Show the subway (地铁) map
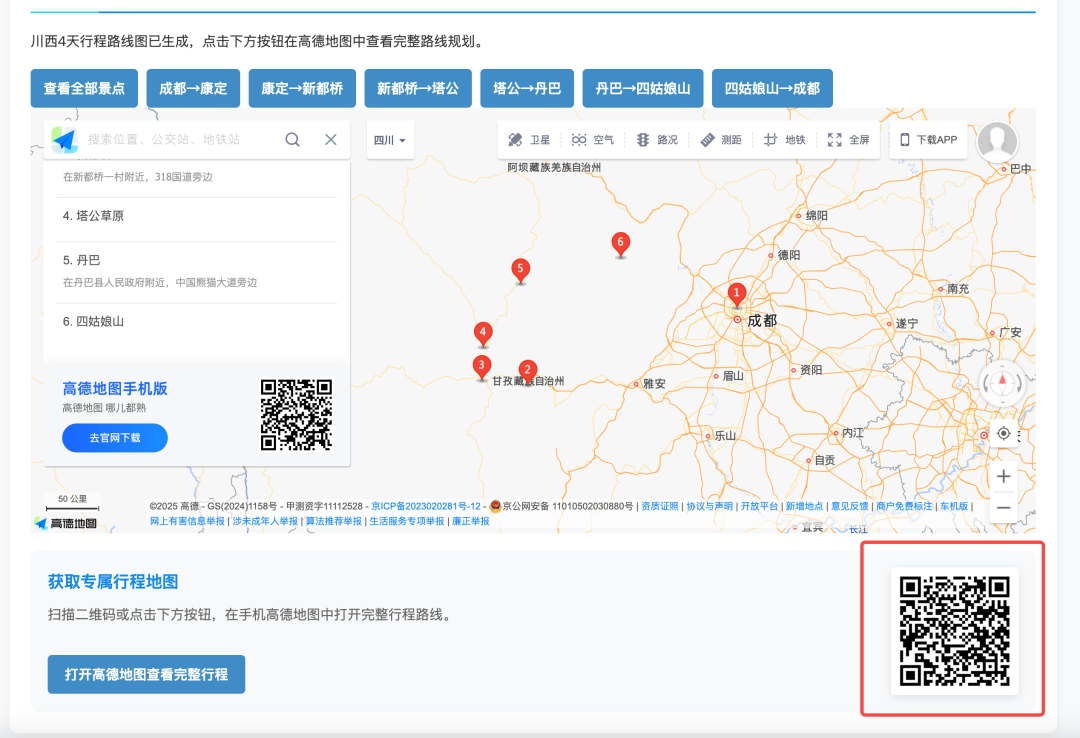The height and width of the screenshot is (738, 1080). pos(784,140)
